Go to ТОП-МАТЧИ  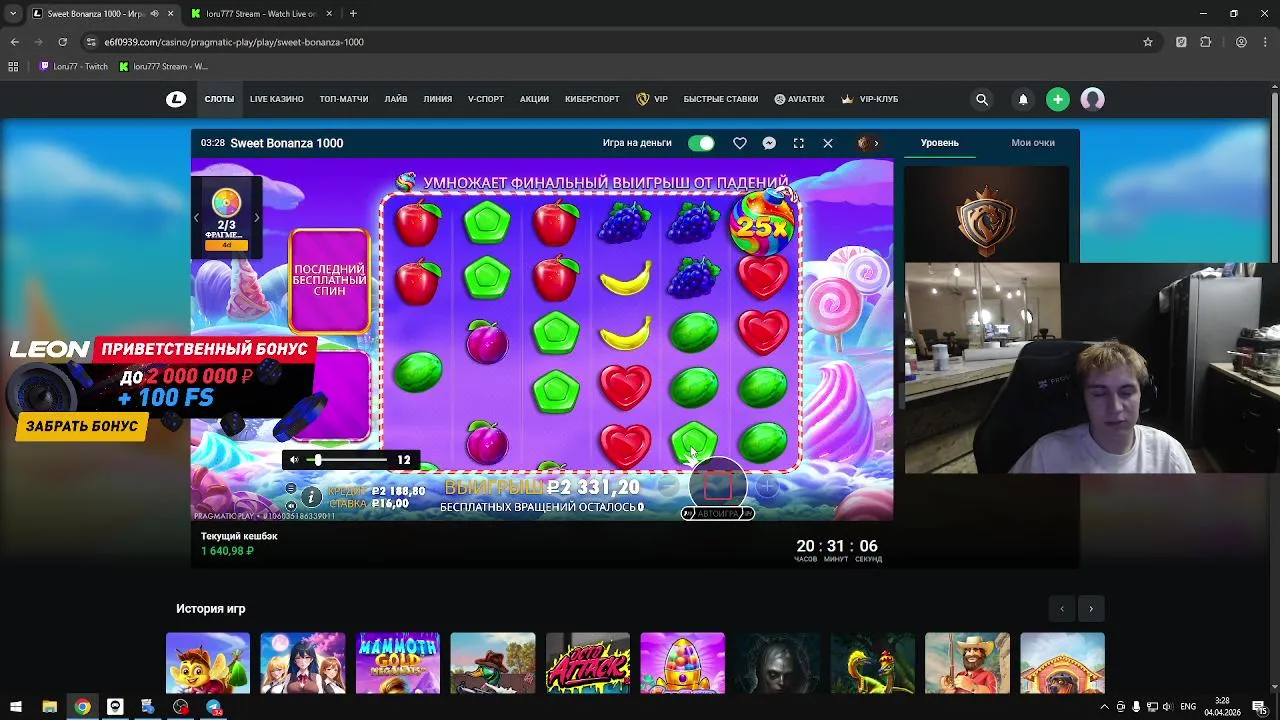pos(344,99)
